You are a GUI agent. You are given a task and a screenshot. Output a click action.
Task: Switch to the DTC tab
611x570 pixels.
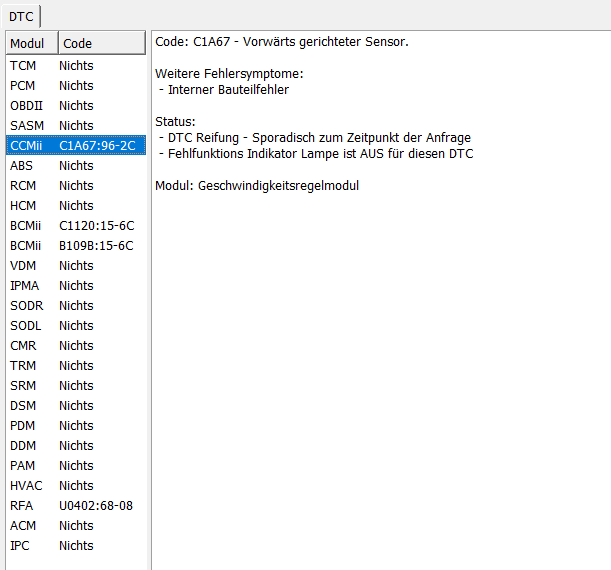[21, 16]
